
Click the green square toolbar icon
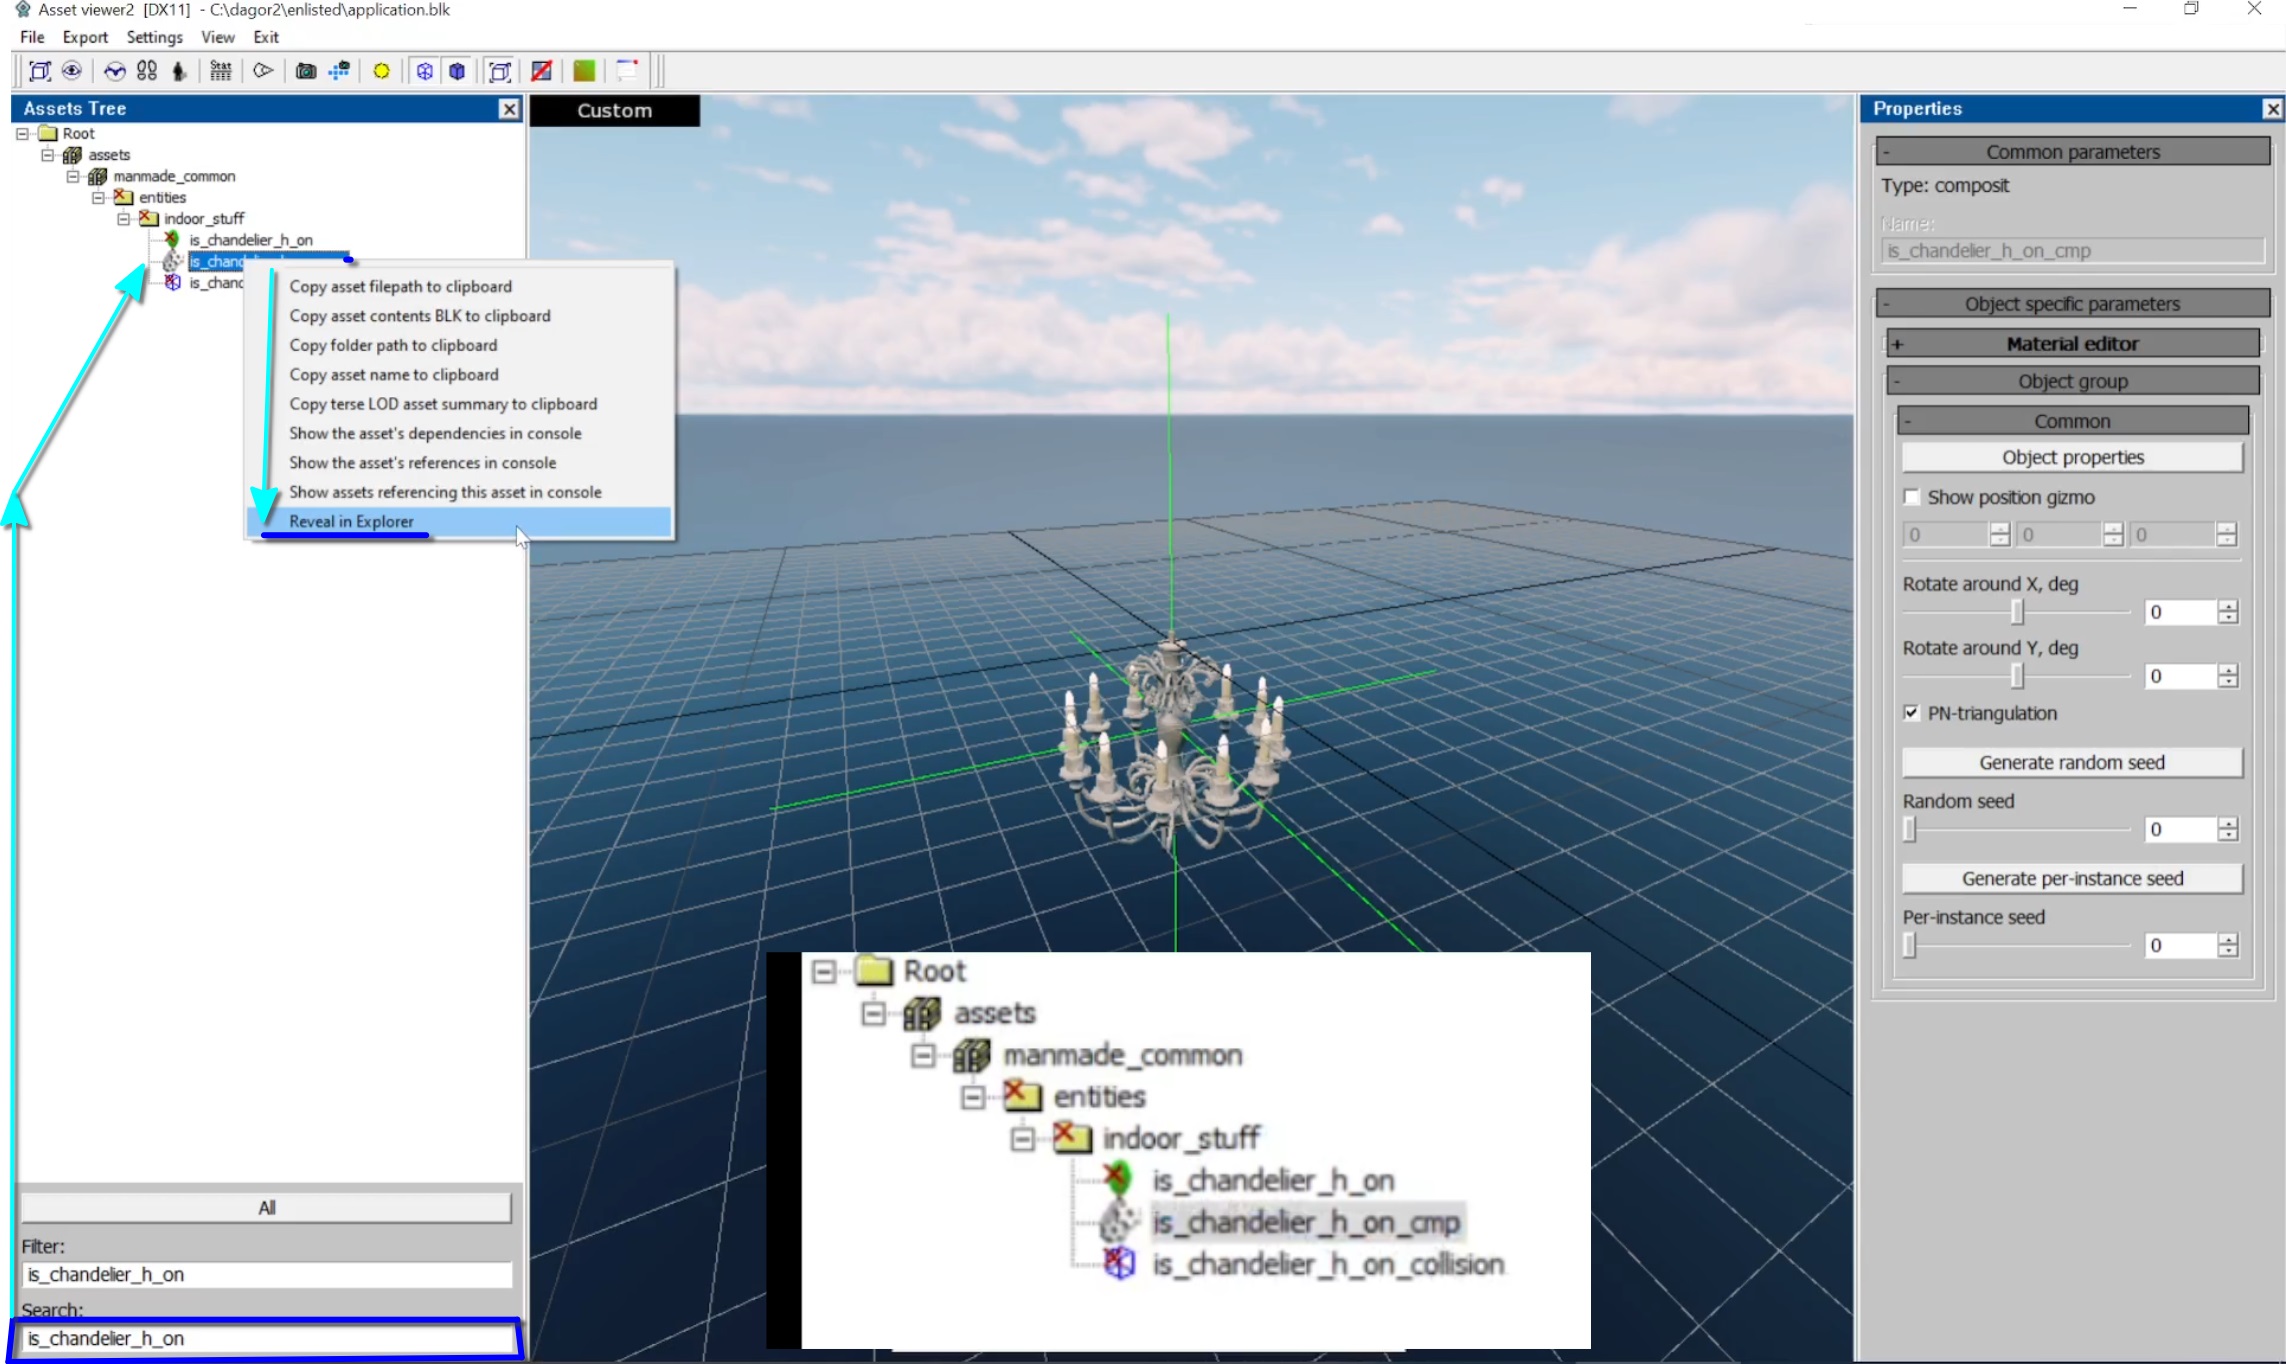pos(584,71)
